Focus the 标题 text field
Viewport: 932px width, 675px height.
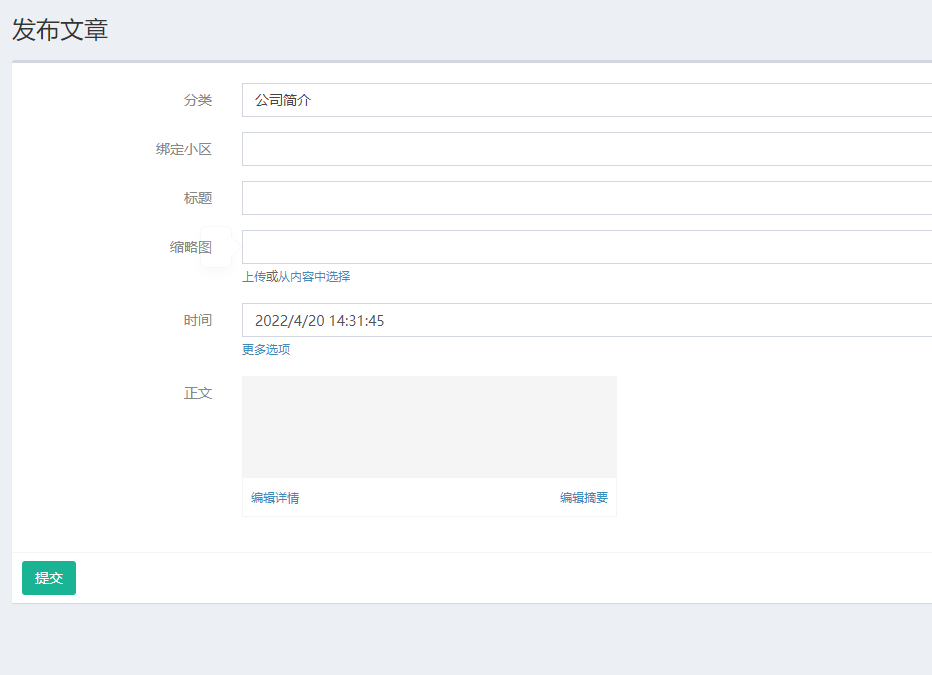587,198
